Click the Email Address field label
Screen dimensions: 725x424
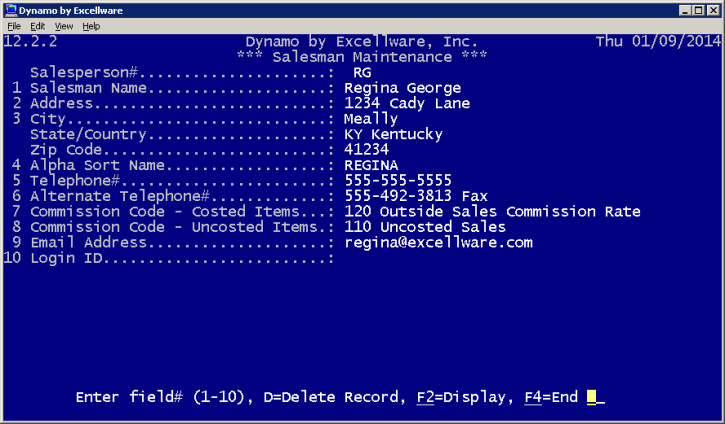88,242
